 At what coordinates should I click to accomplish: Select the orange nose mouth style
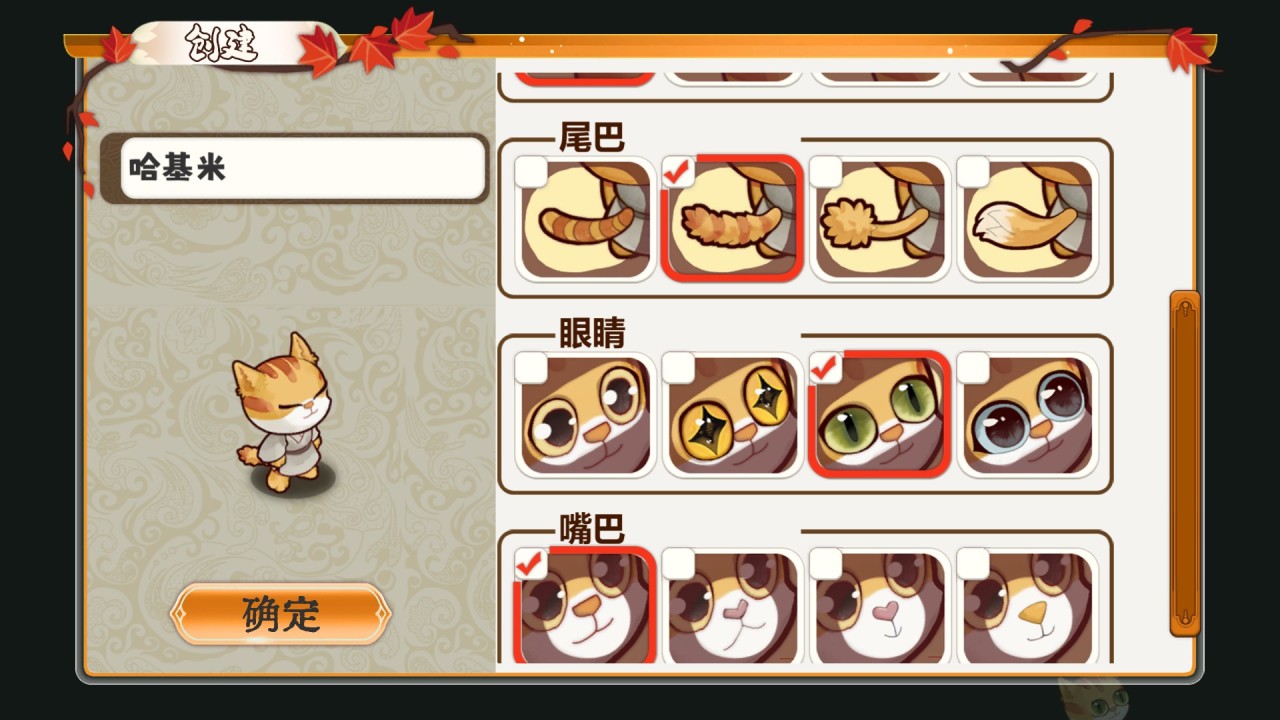point(585,605)
